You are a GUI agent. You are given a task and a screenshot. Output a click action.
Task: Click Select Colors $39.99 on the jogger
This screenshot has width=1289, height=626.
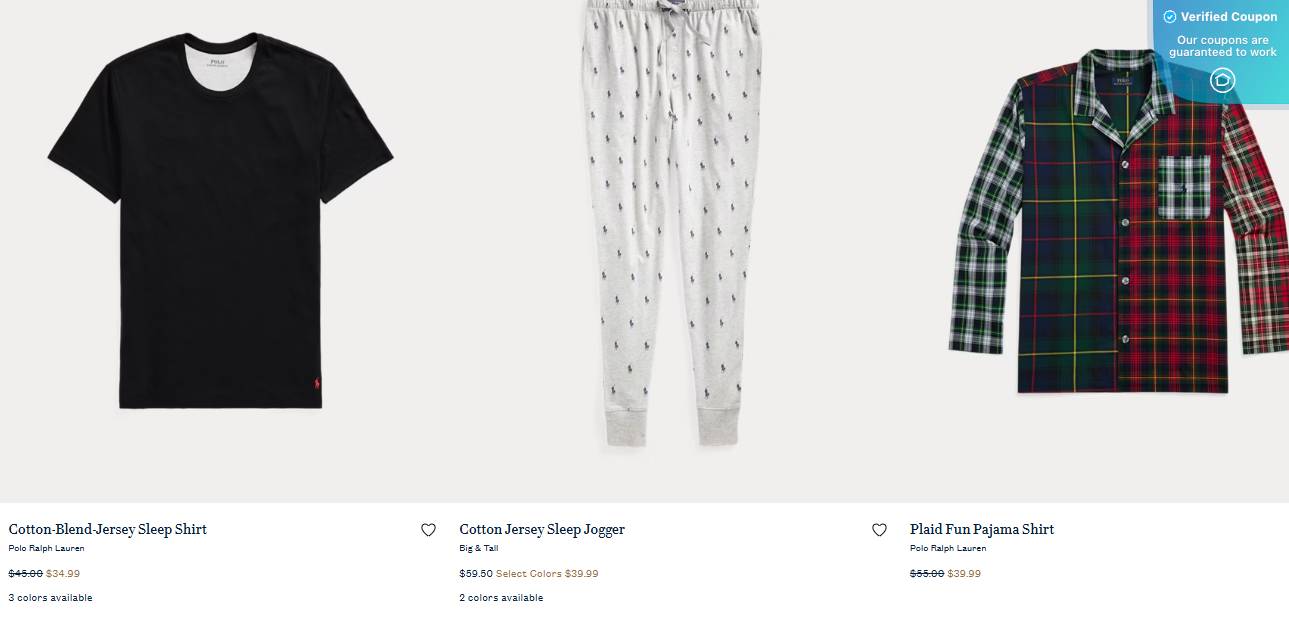click(x=547, y=574)
